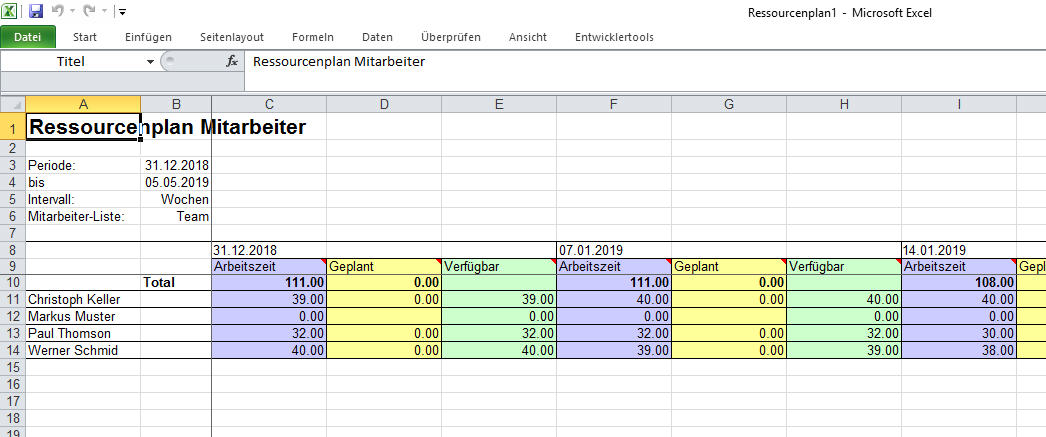Image resolution: width=1046 pixels, height=437 pixels.
Task: Open Customize Quick Access Toolbar dropdown
Action: click(x=122, y=12)
